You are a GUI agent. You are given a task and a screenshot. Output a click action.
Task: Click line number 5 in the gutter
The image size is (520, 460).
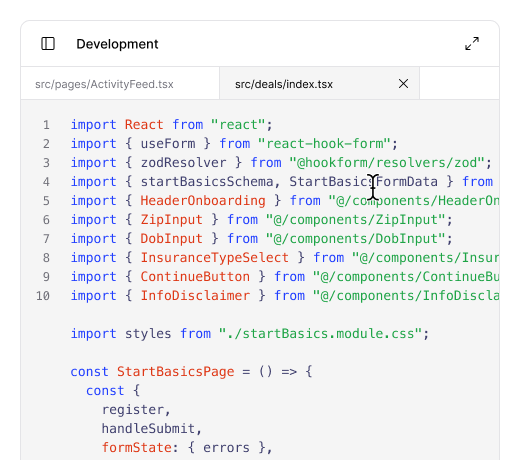(x=46, y=201)
